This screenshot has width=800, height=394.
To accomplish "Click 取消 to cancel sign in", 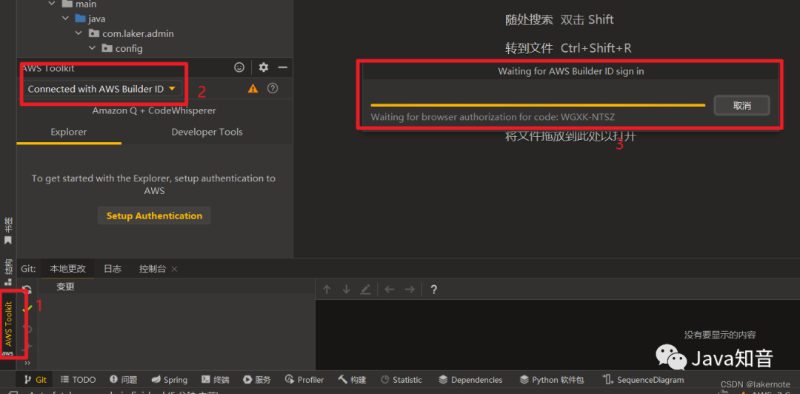I will pyautogui.click(x=742, y=106).
